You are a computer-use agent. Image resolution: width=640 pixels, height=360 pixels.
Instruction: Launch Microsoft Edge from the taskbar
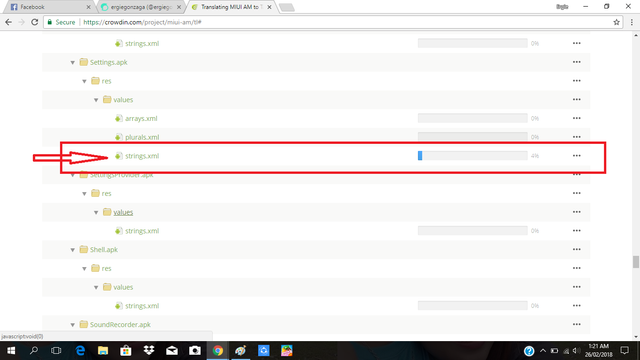[80, 351]
